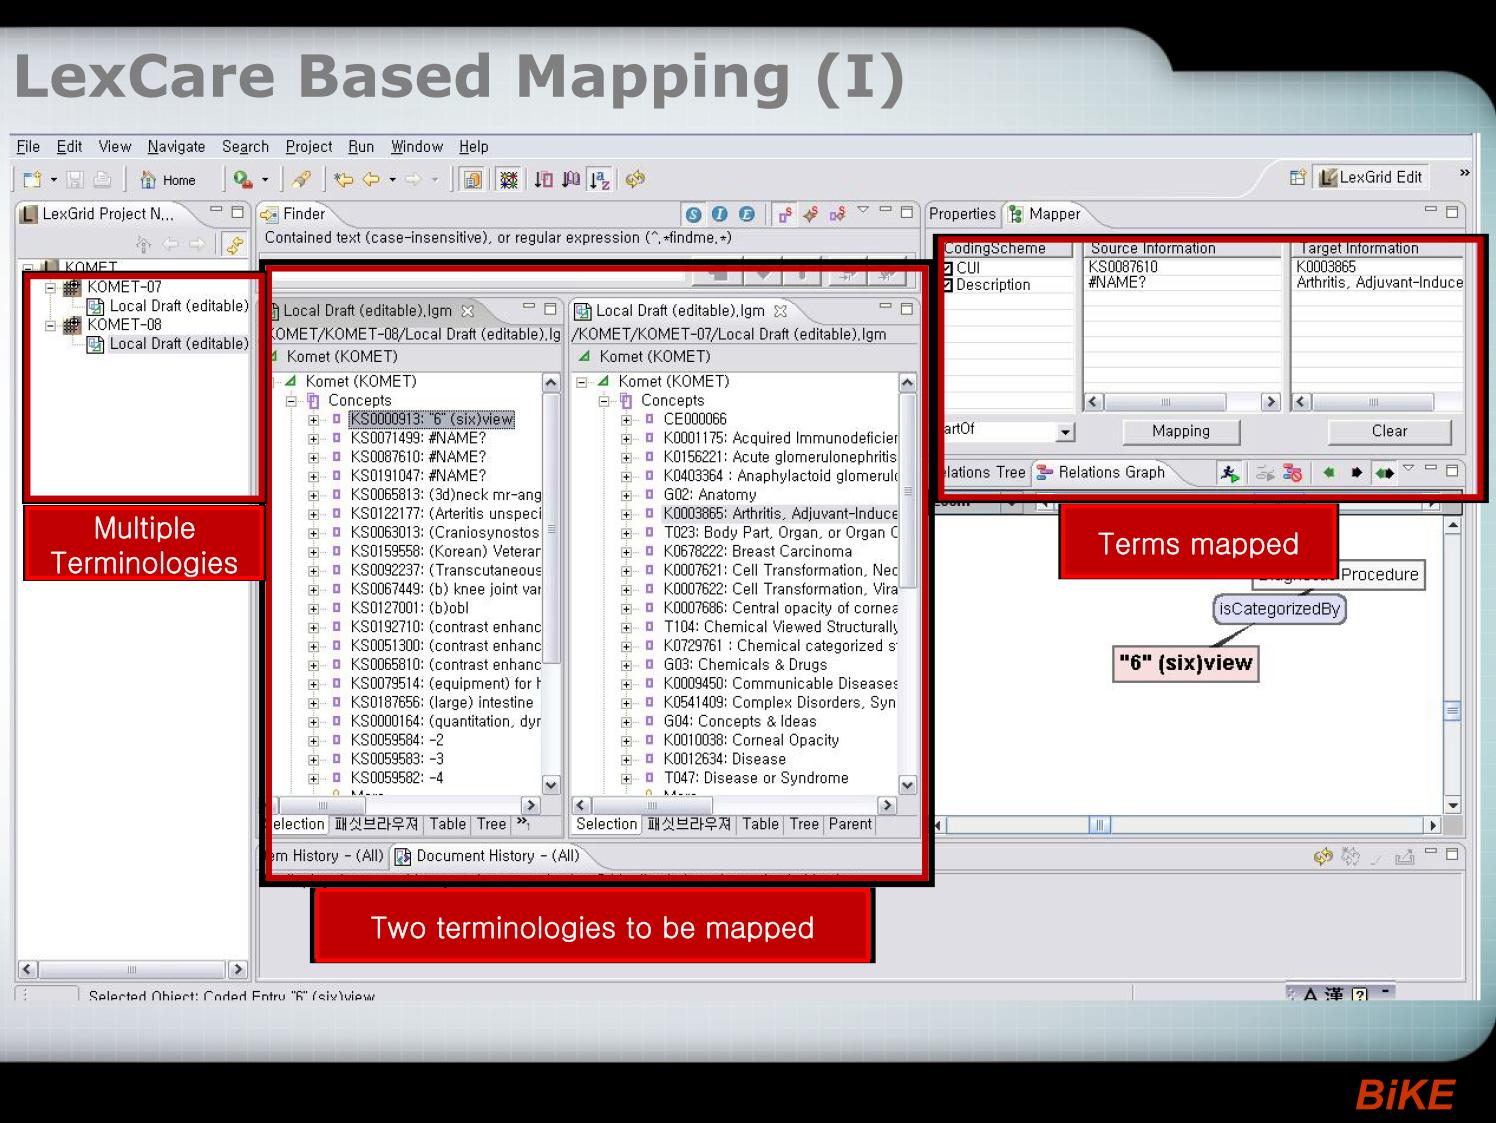The width and height of the screenshot is (1496, 1123).
Task: Select K0012634: Disease concept
Action: pos(725,760)
